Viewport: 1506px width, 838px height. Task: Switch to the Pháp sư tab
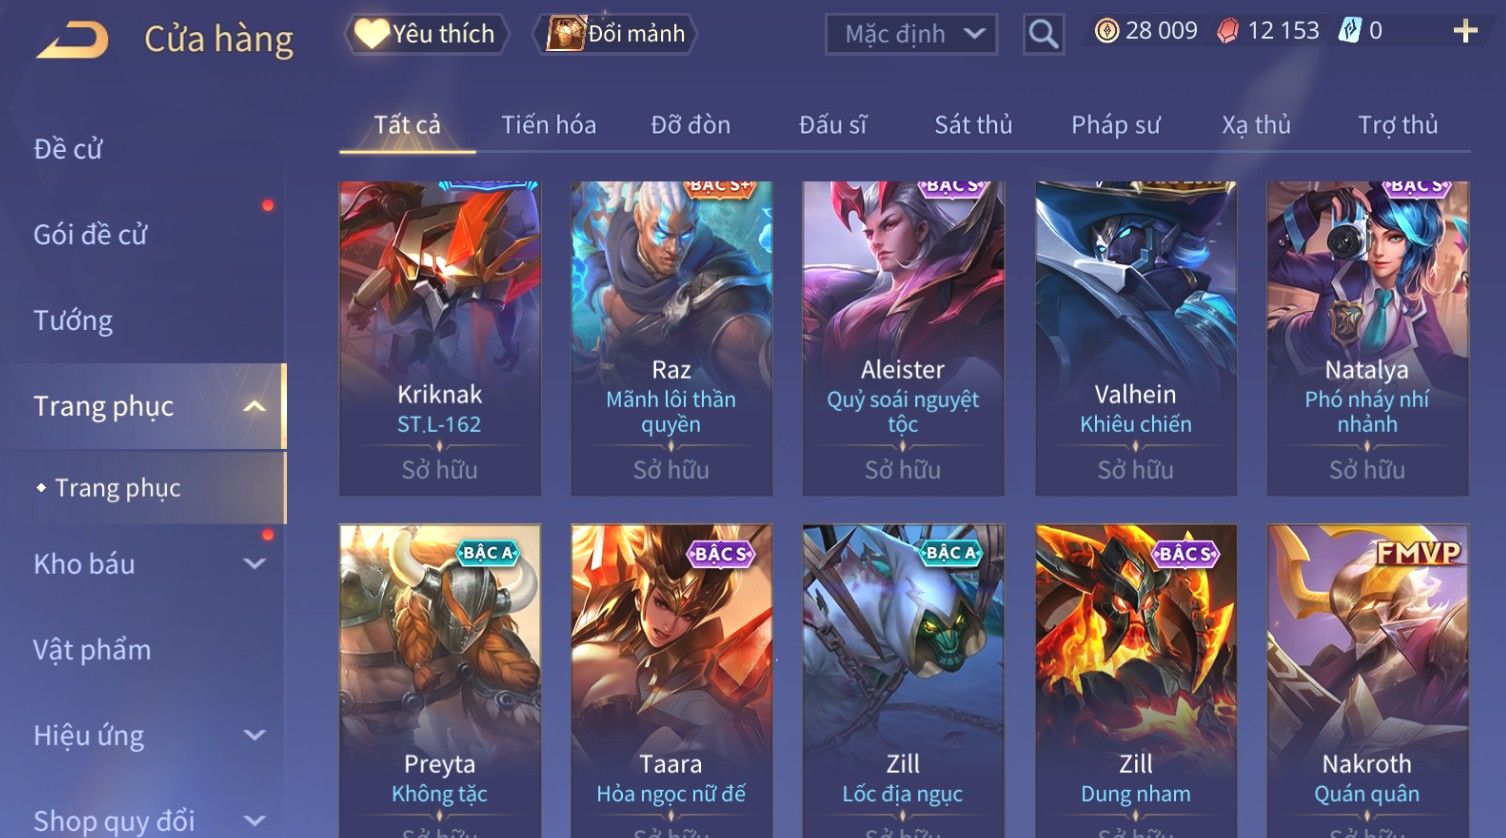(x=1115, y=125)
